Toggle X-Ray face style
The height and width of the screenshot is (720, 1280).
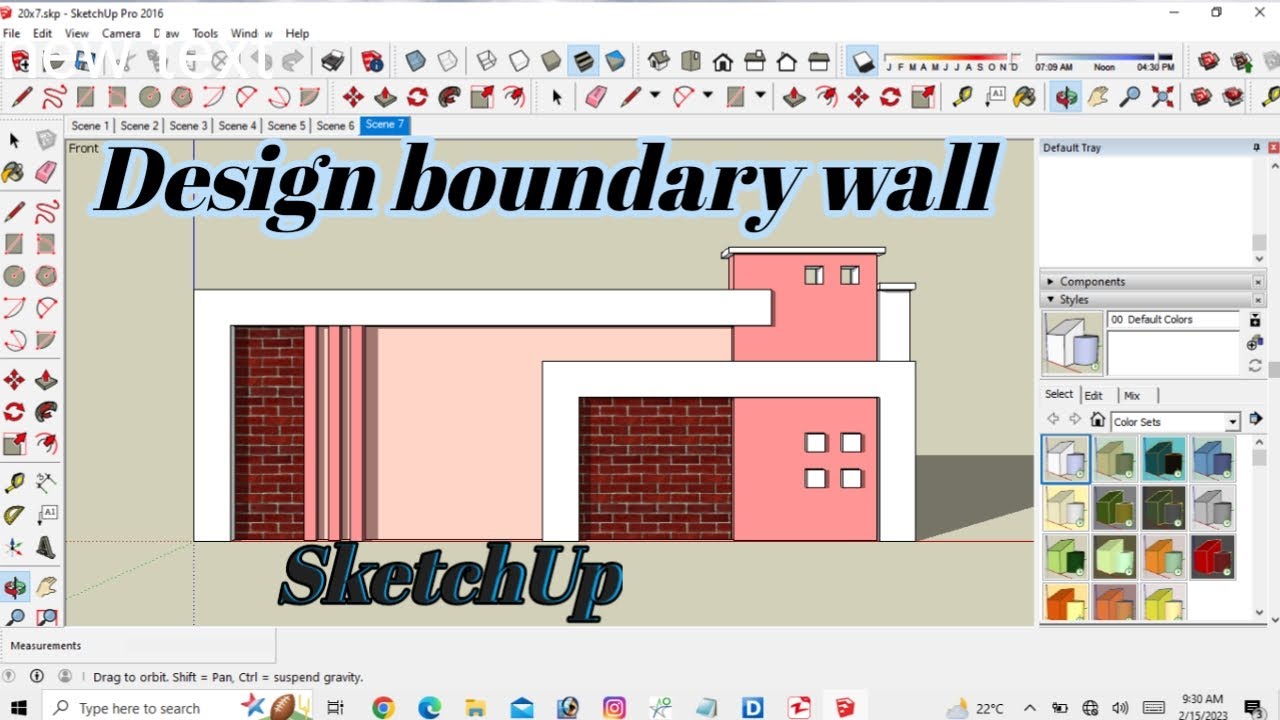coord(415,61)
